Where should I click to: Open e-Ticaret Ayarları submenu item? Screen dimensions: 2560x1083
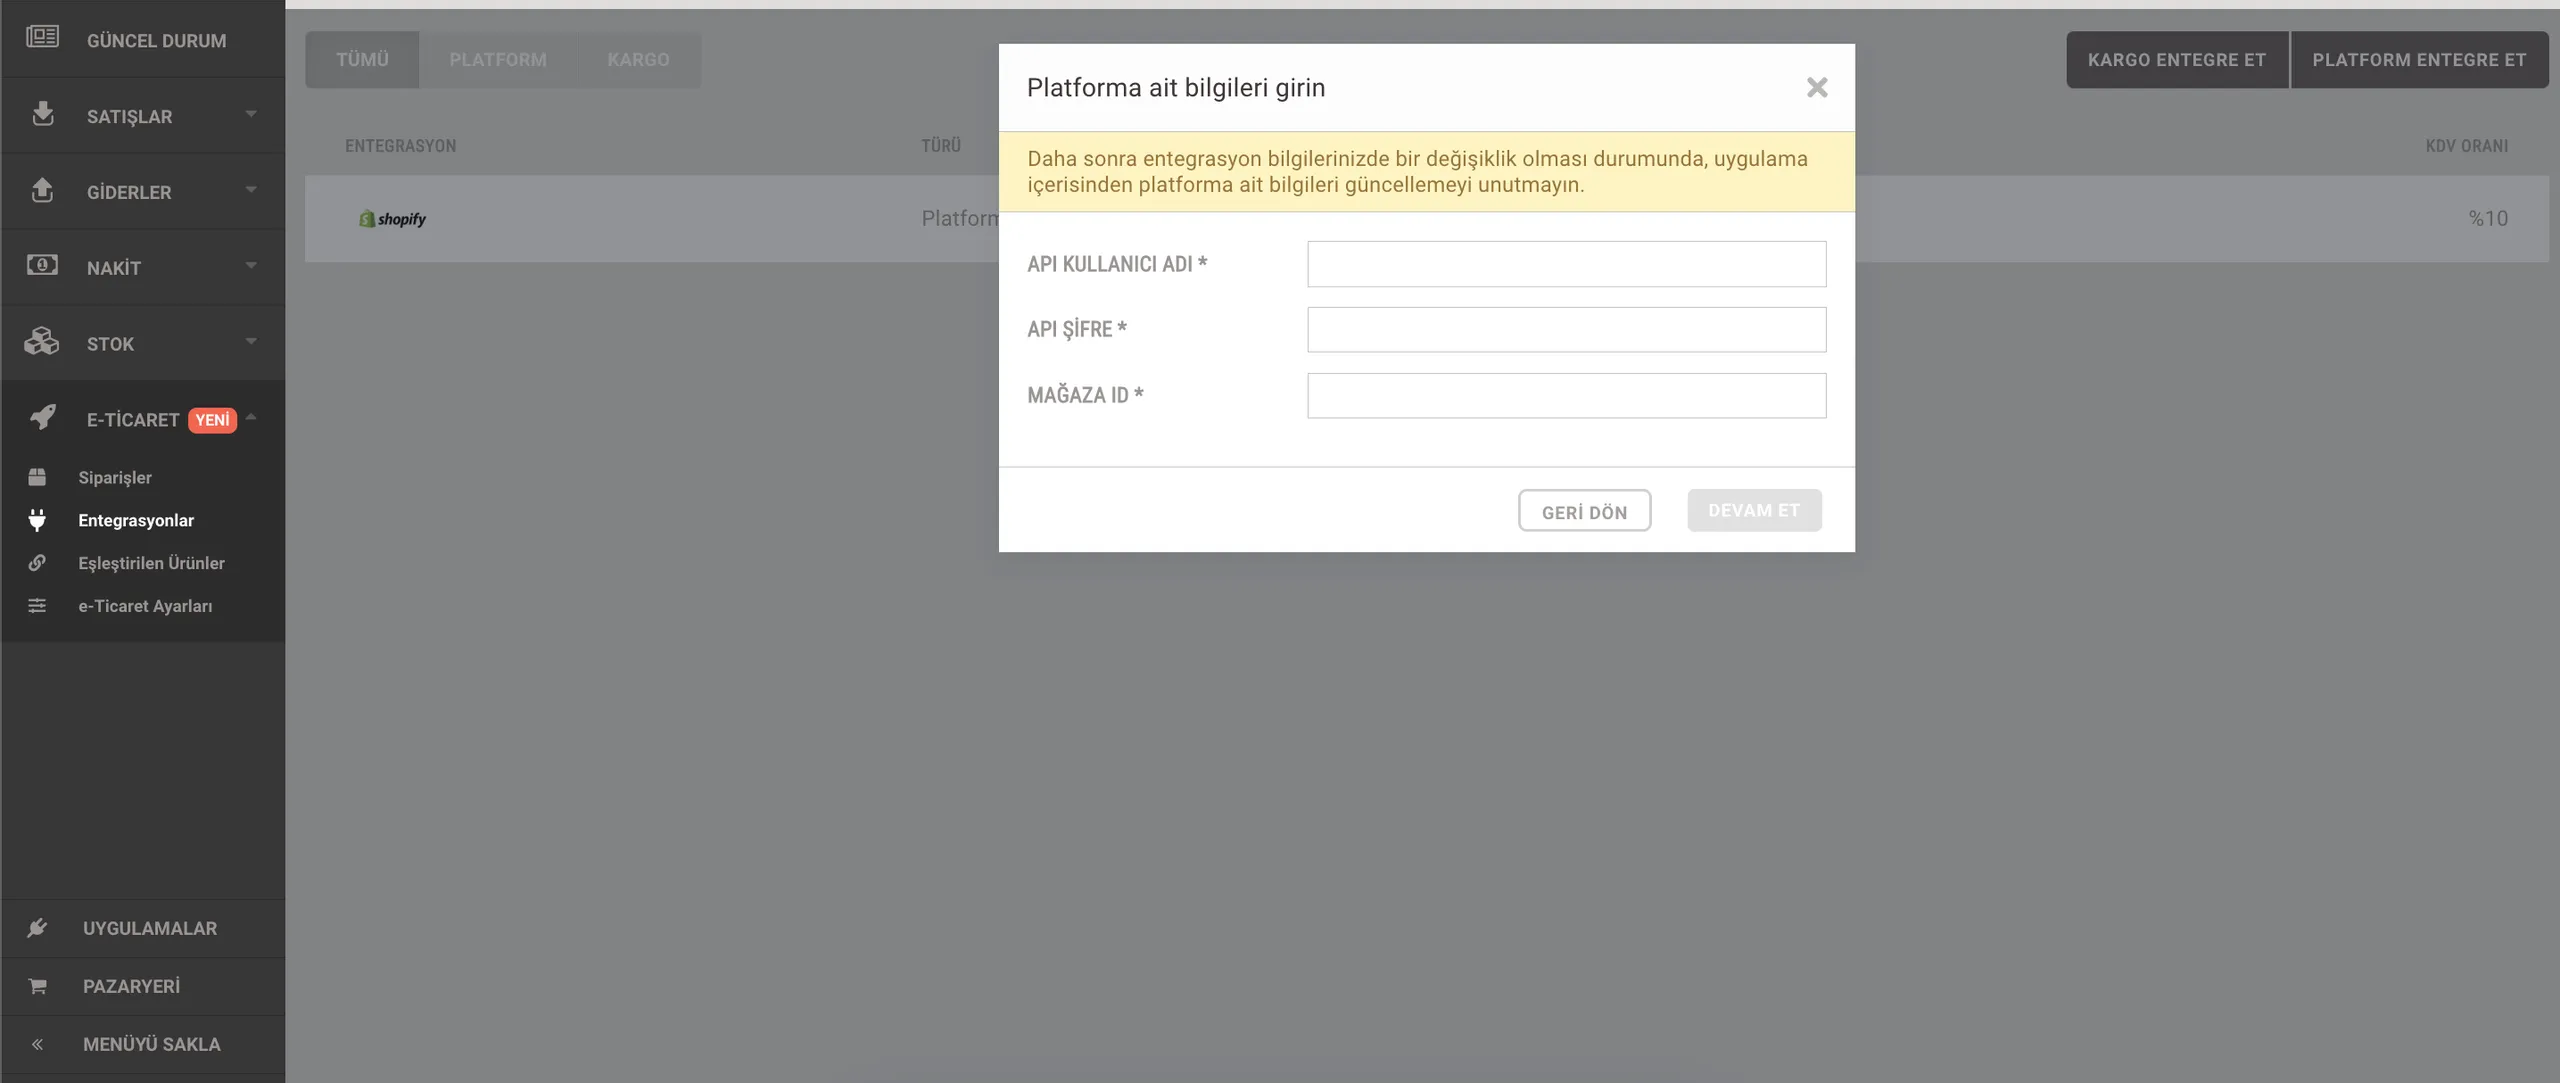point(143,606)
